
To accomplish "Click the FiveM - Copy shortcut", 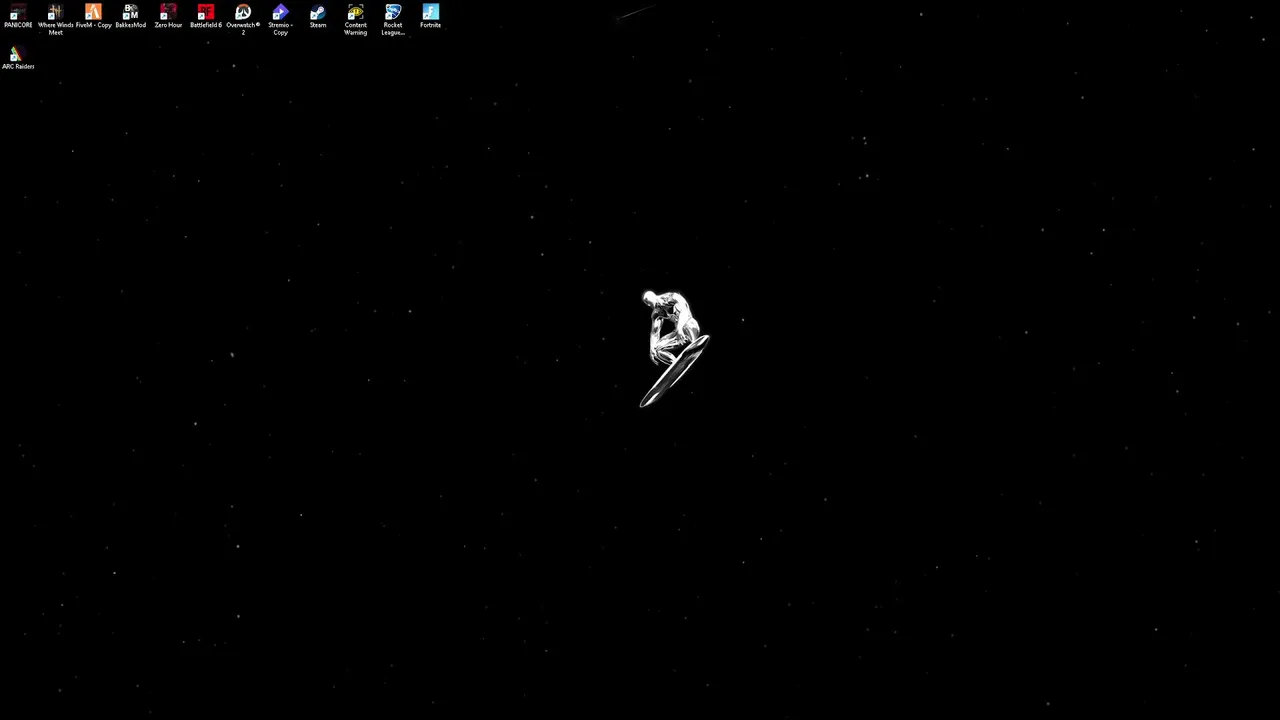I will click(93, 16).
